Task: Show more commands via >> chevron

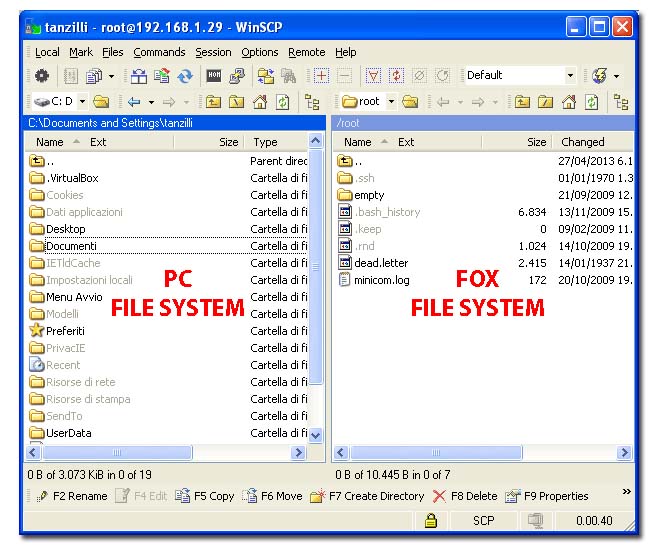Action: coord(627,492)
